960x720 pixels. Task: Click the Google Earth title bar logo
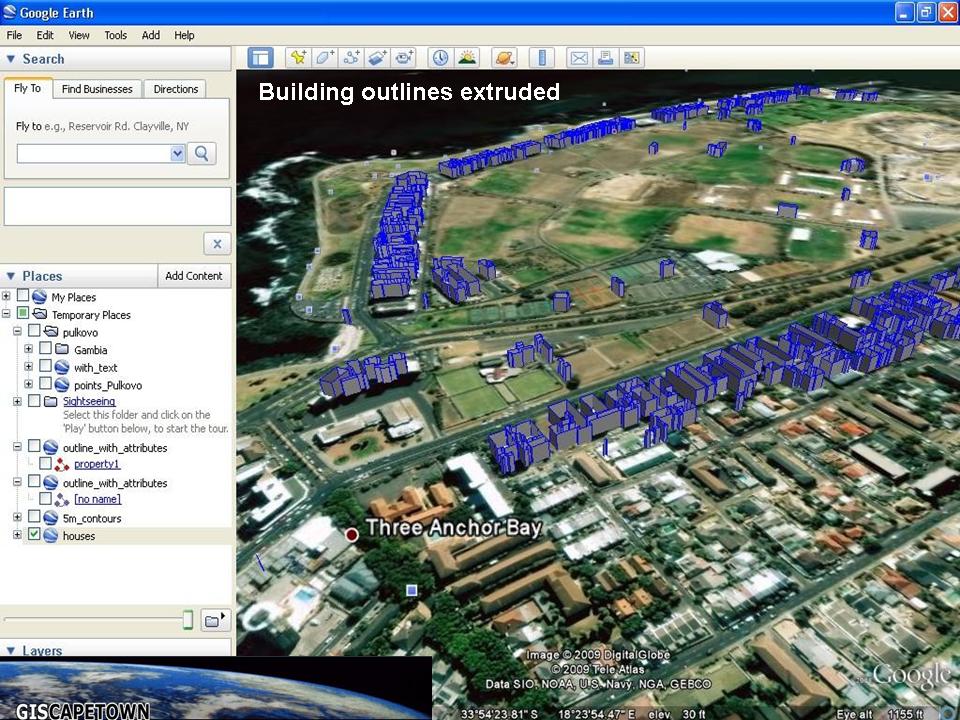click(9, 12)
